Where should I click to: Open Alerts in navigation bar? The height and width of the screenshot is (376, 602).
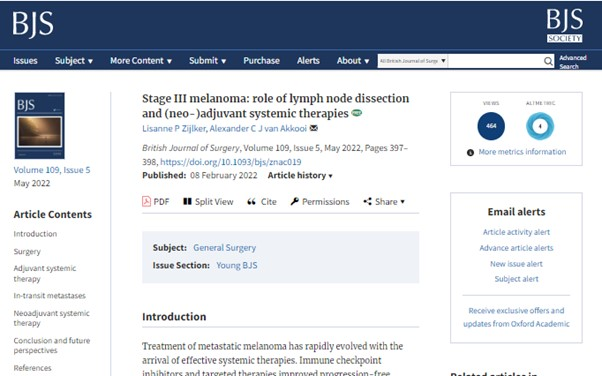pos(308,61)
